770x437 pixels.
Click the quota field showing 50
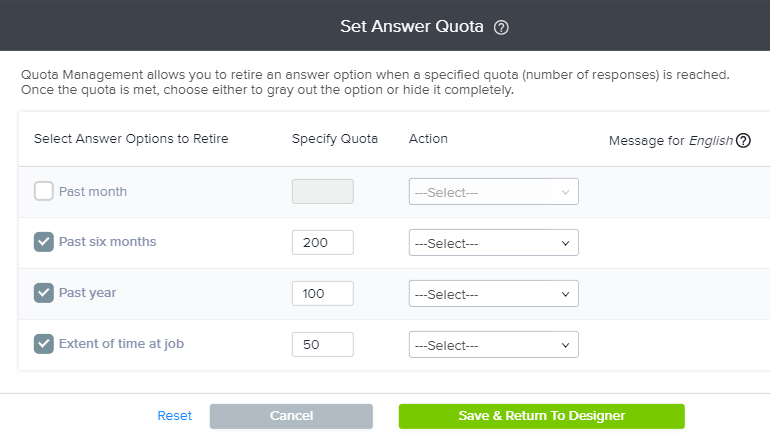(322, 345)
